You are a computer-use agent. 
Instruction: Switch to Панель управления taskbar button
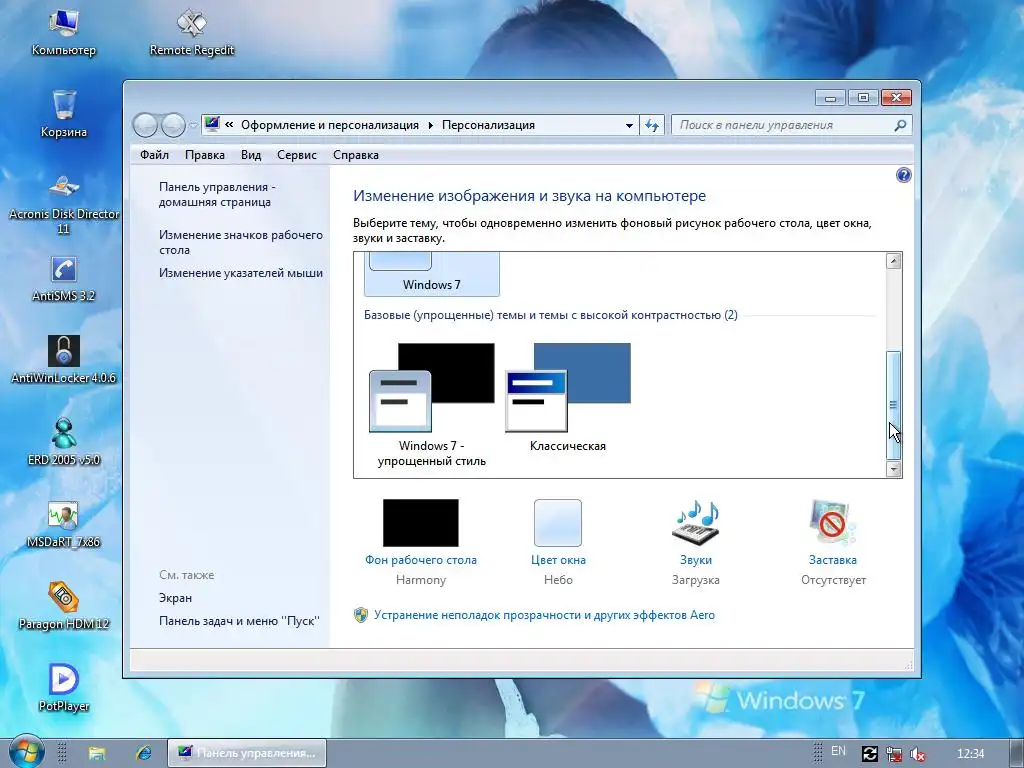(246, 753)
